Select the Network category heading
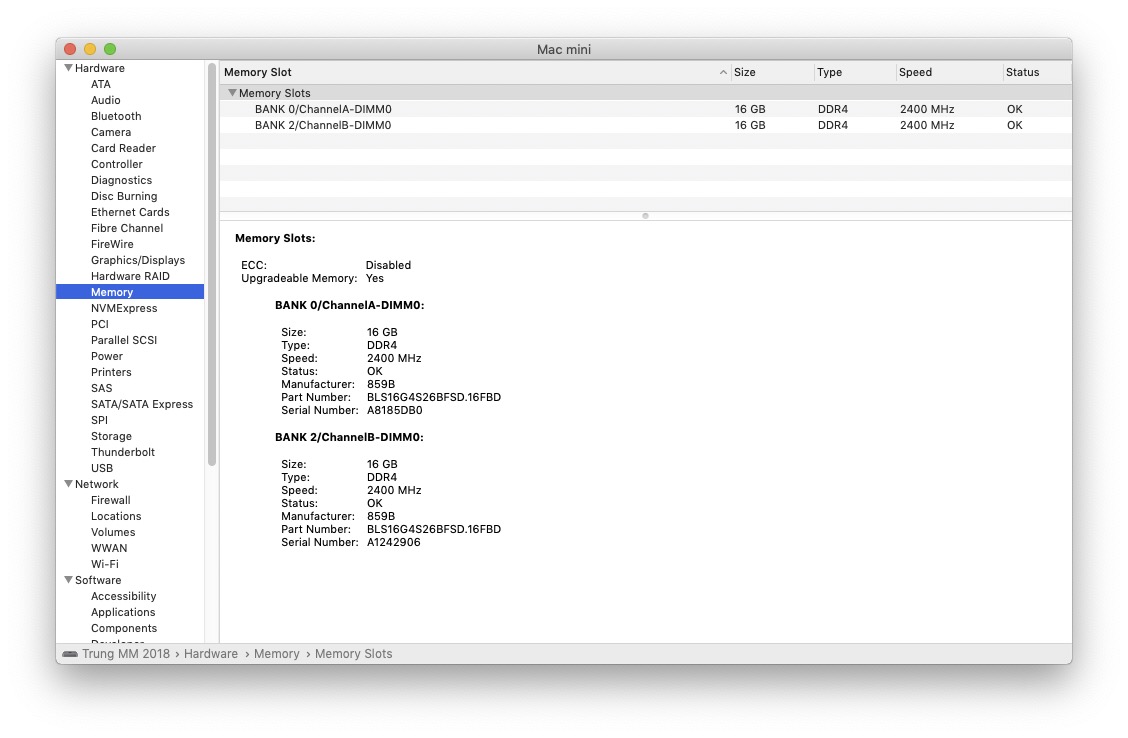Image resolution: width=1128 pixels, height=738 pixels. click(96, 484)
